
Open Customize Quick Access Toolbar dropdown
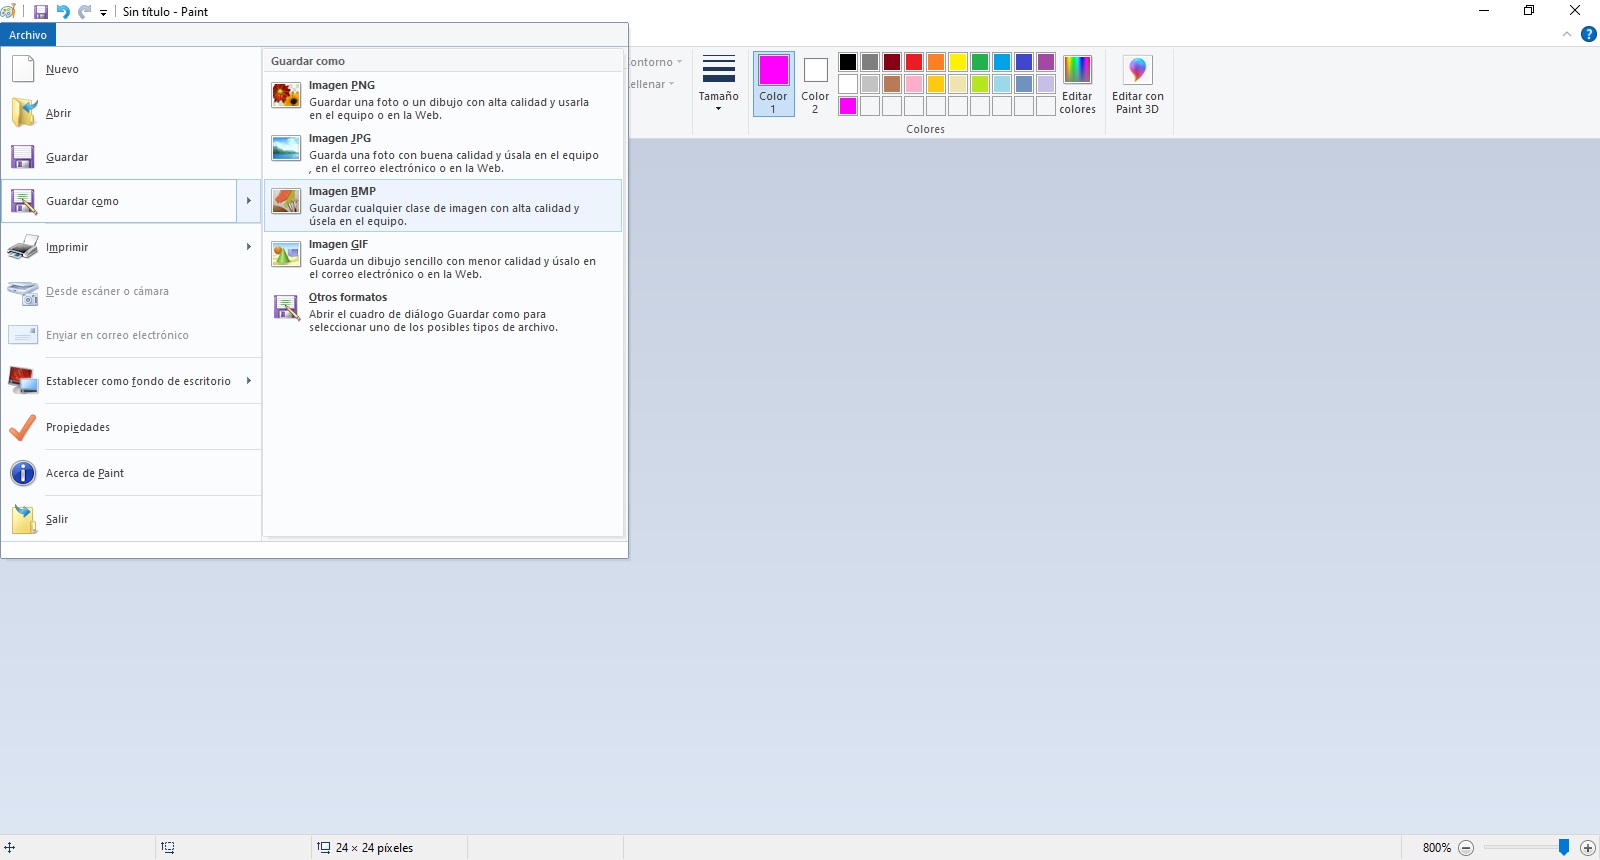(104, 13)
